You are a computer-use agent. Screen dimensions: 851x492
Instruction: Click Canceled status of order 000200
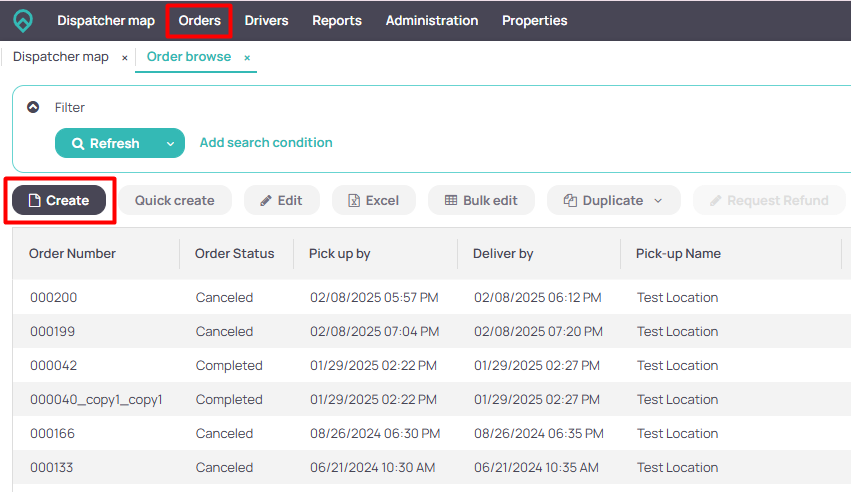click(x=224, y=297)
